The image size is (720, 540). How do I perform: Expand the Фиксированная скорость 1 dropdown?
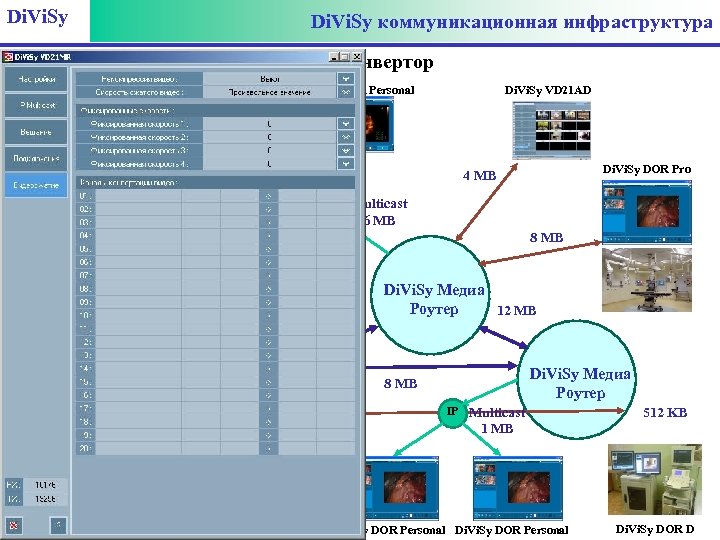pyautogui.click(x=346, y=124)
